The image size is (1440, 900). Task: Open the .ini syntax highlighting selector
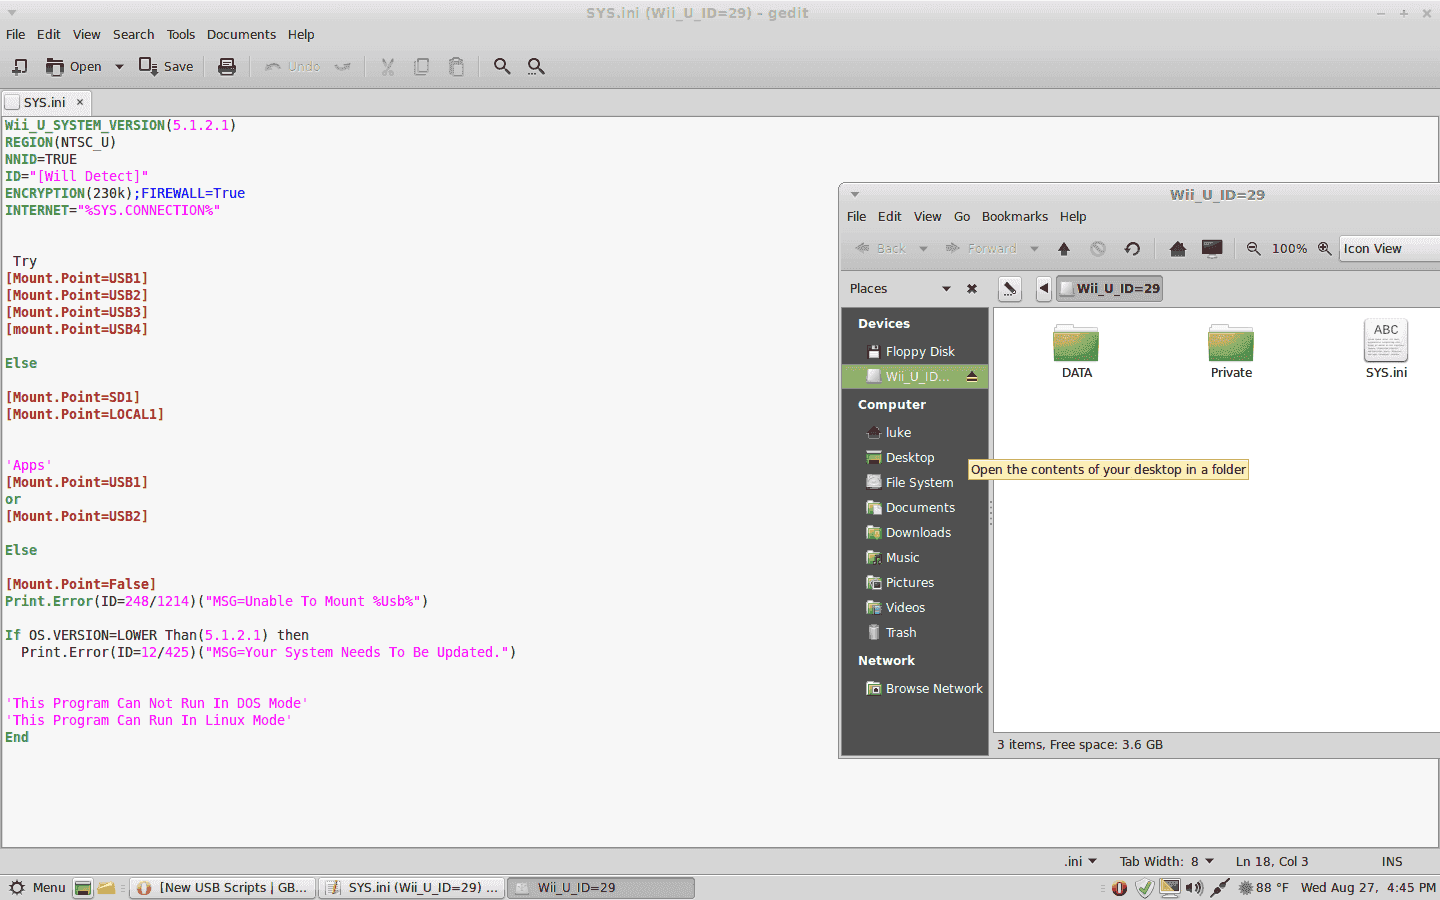click(1081, 862)
